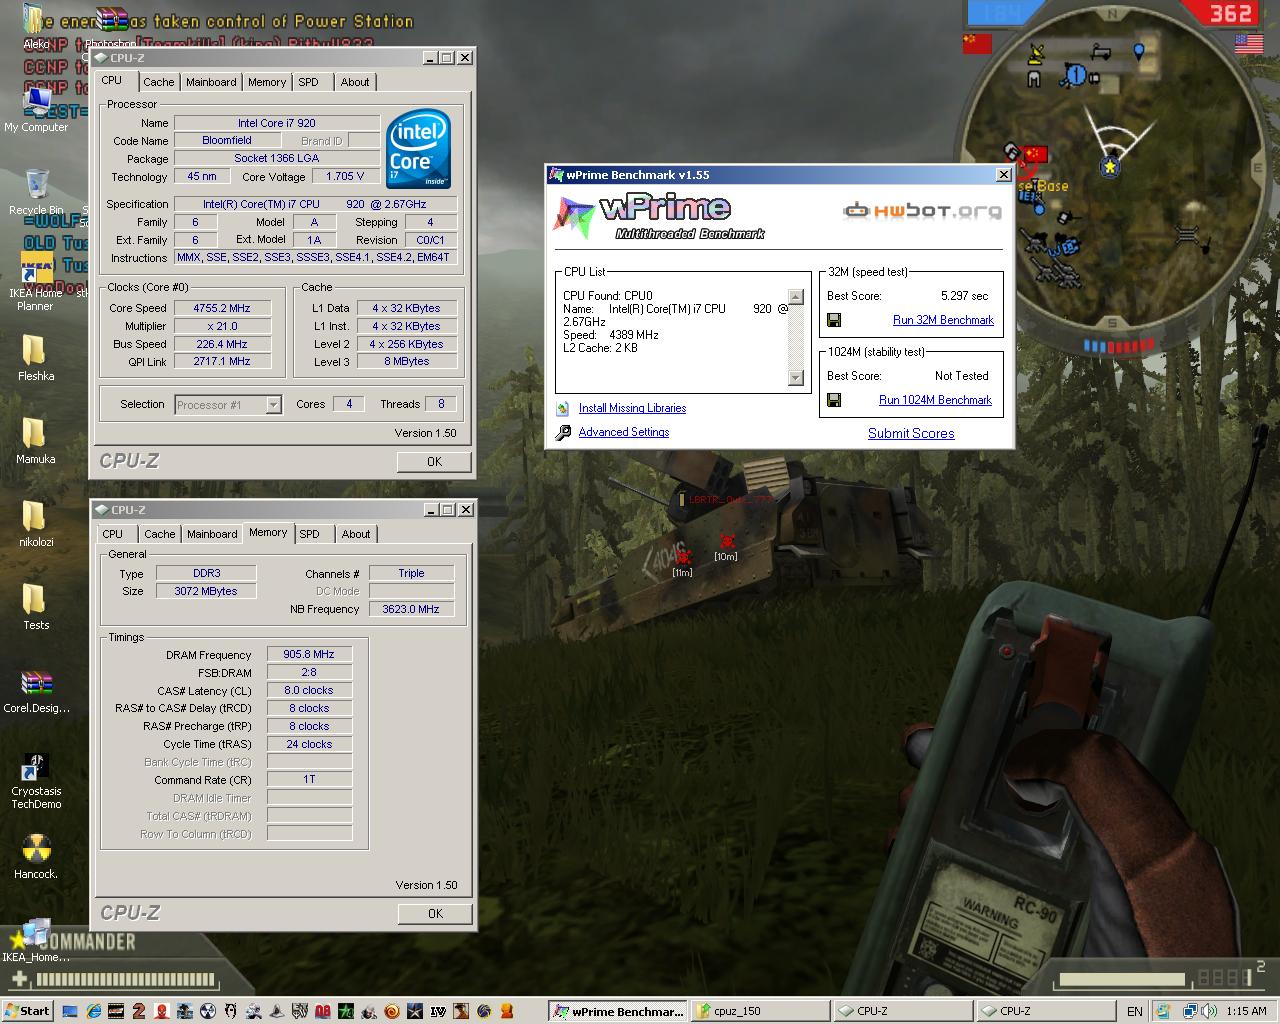
Task: Click the Core Speed value 4755.2 MHz
Action: (x=222, y=308)
